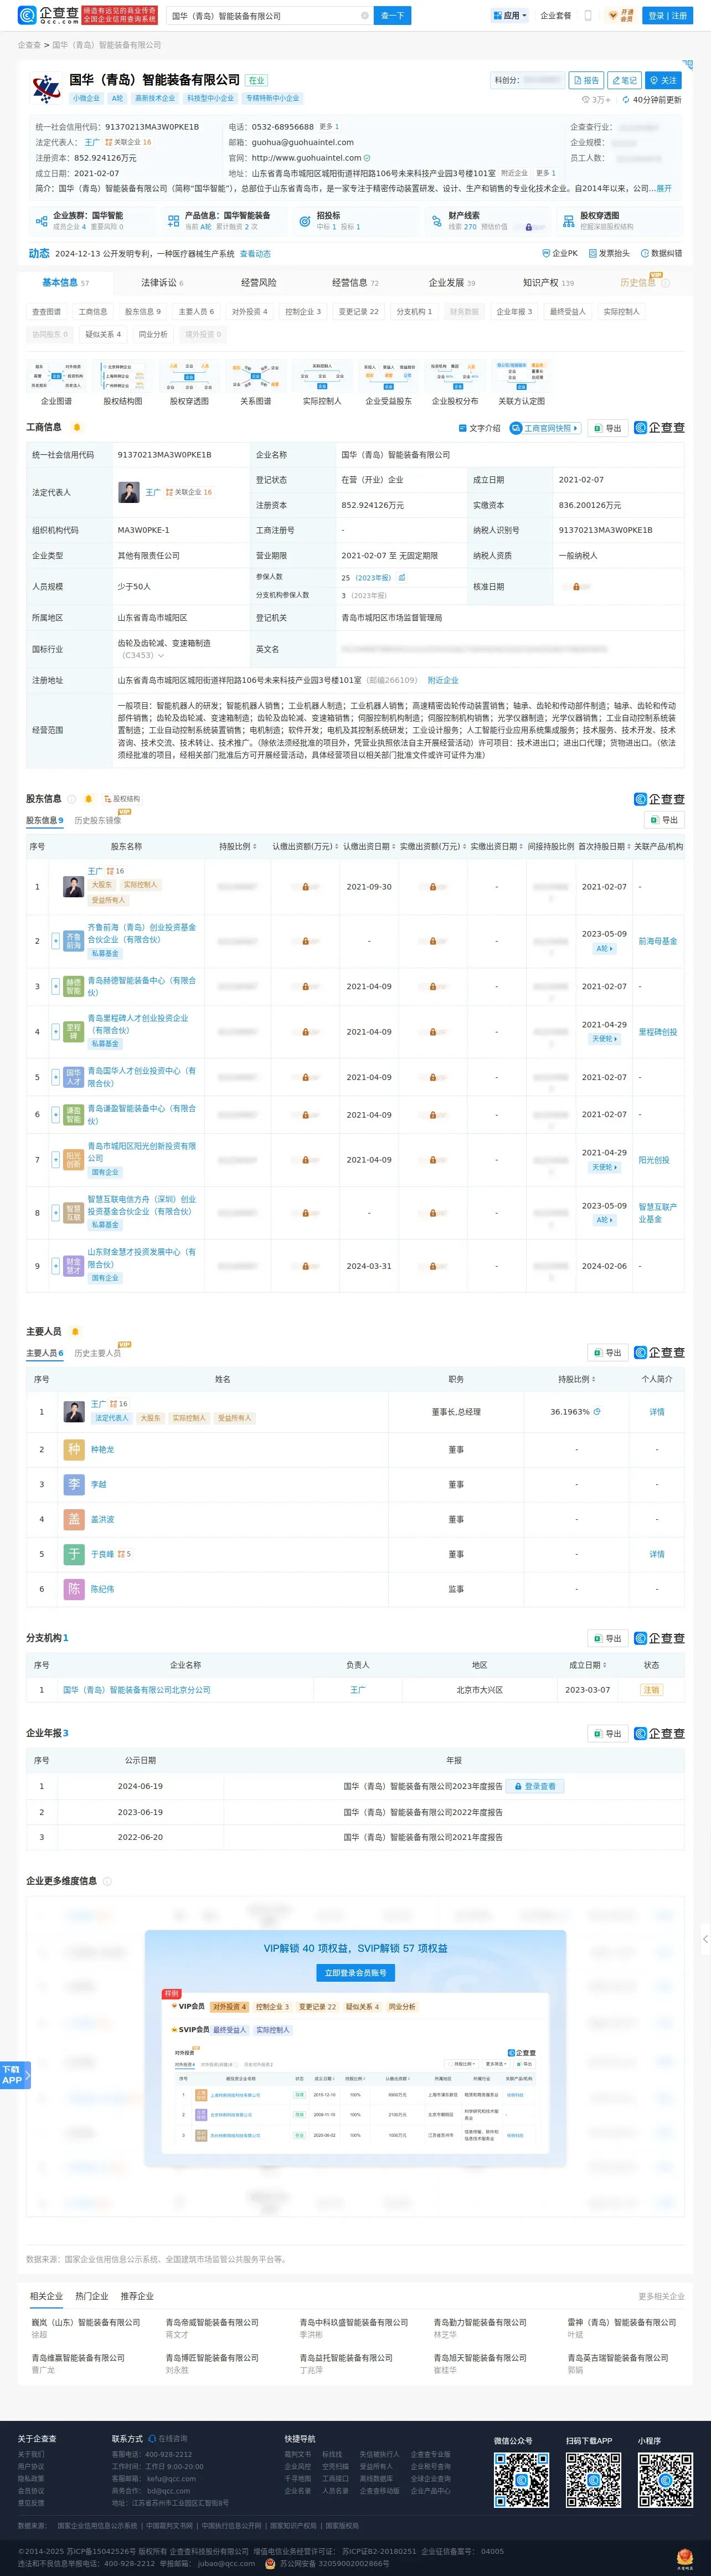
Task: Click the 数据纠错 data correction icon
Action: click(645, 254)
